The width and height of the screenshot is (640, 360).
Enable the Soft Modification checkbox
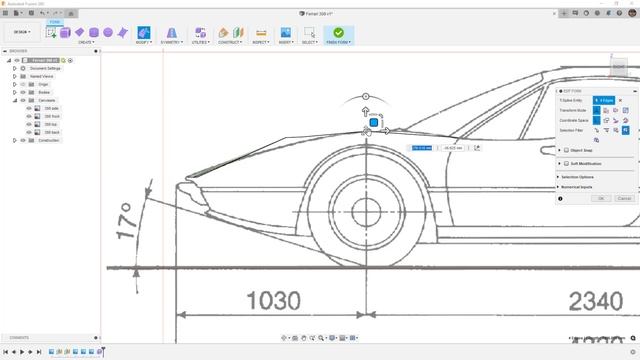pos(567,164)
